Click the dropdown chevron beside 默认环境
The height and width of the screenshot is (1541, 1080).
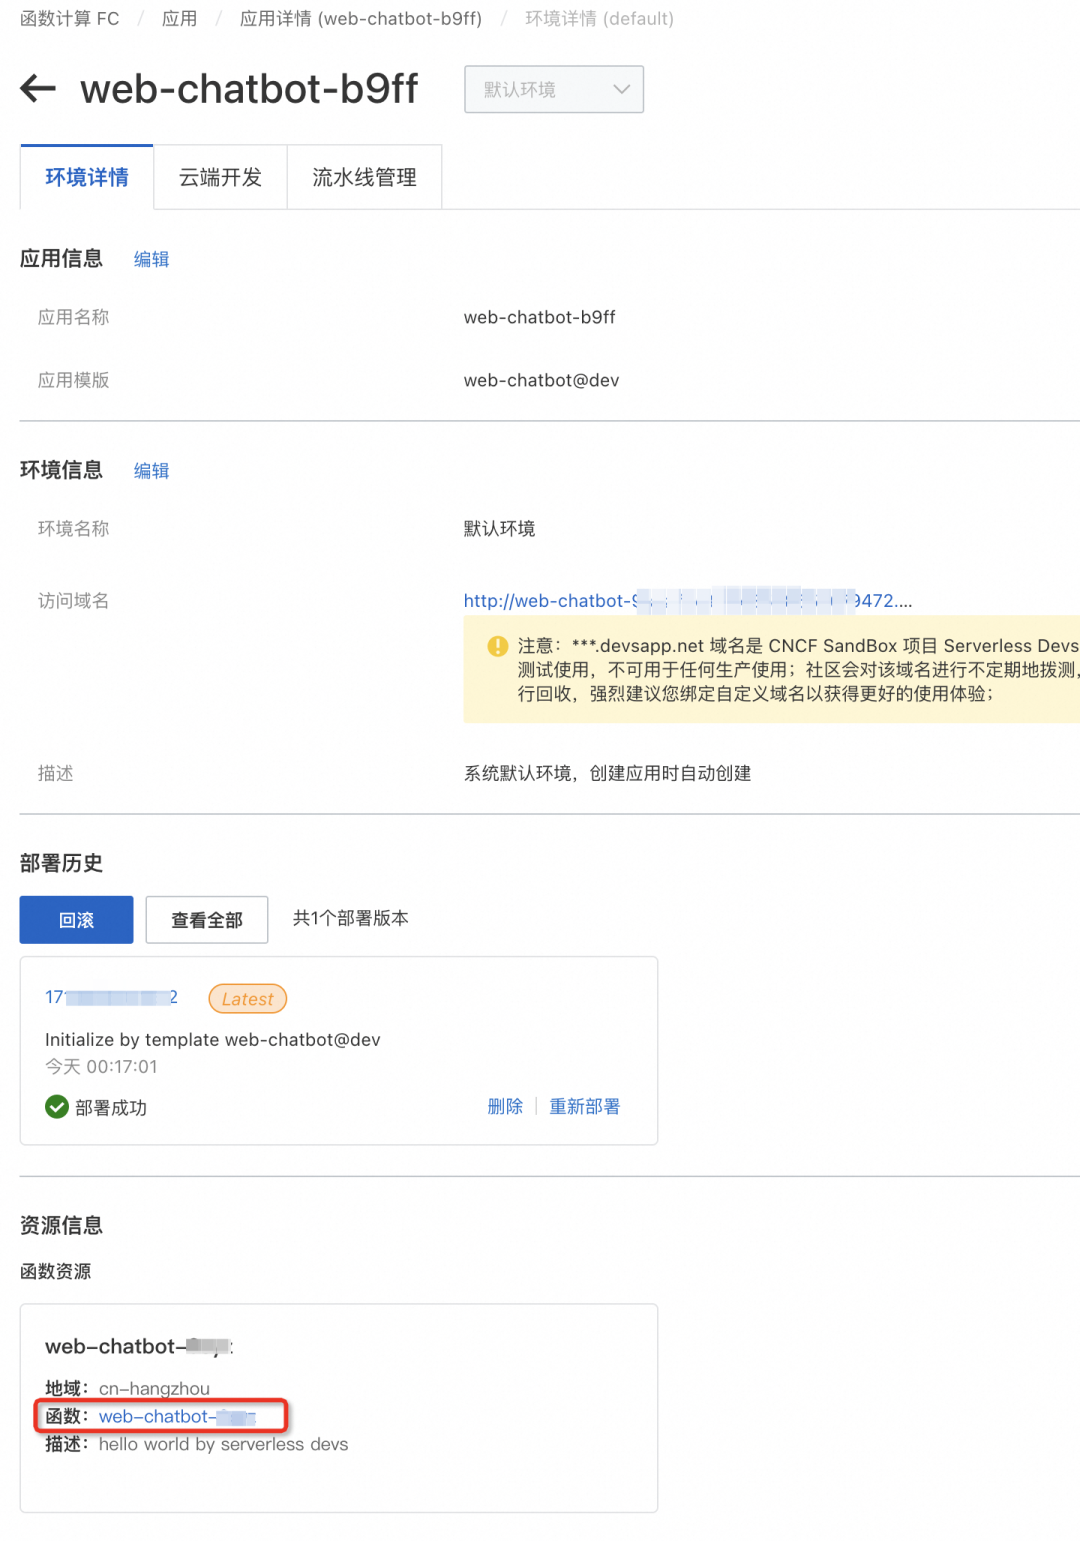tap(621, 89)
